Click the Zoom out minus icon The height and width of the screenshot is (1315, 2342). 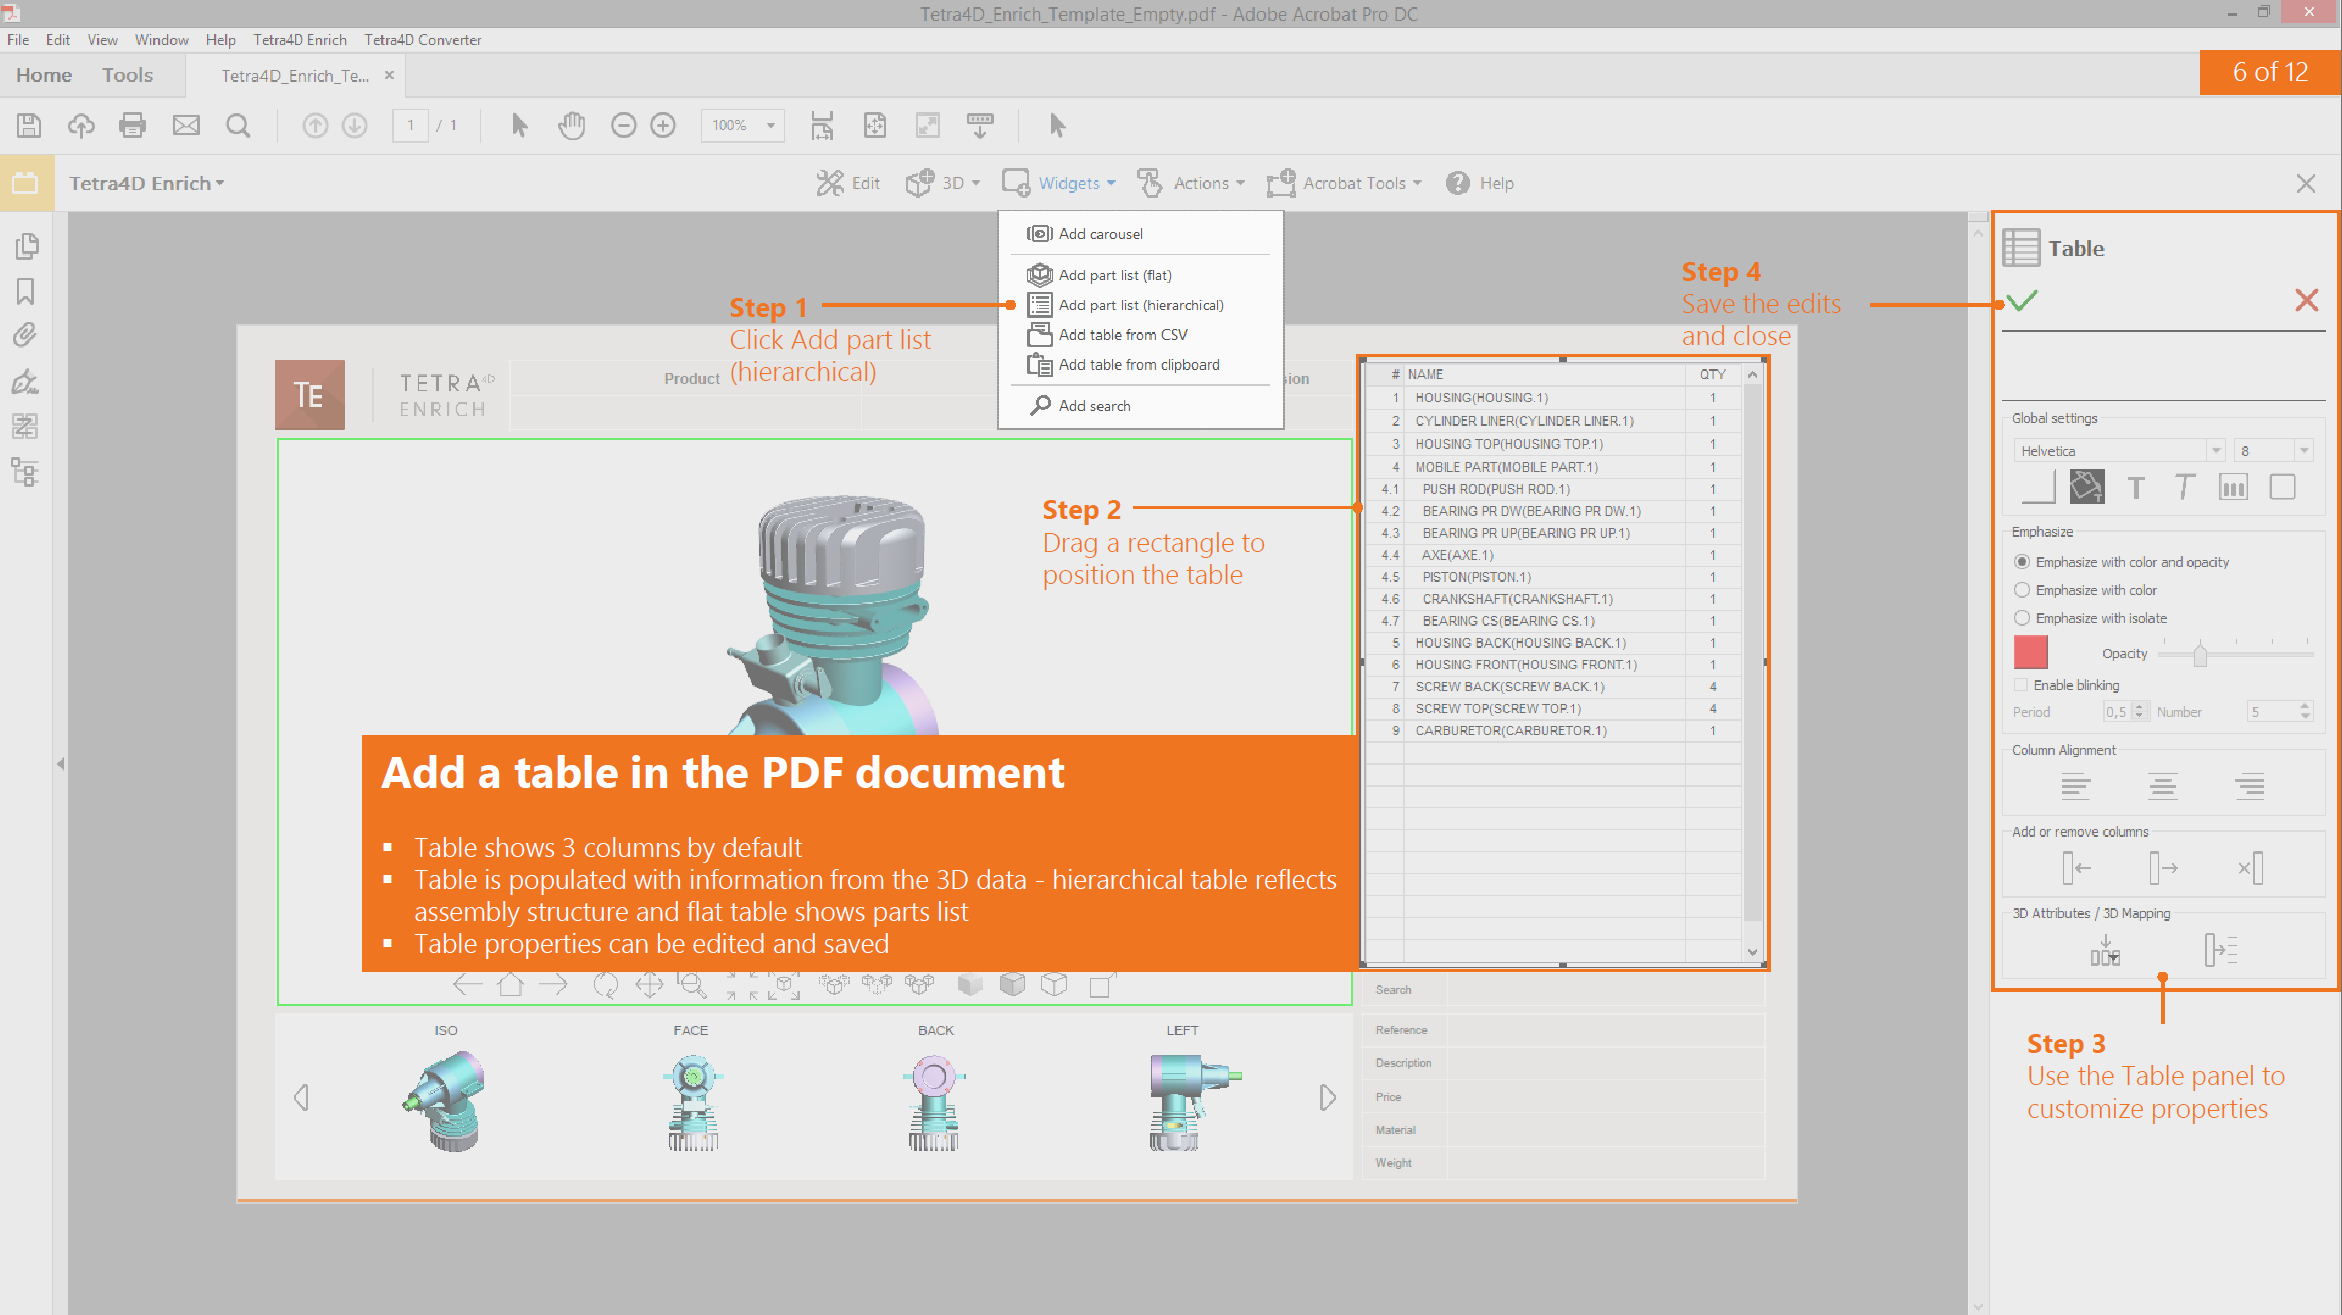[623, 125]
